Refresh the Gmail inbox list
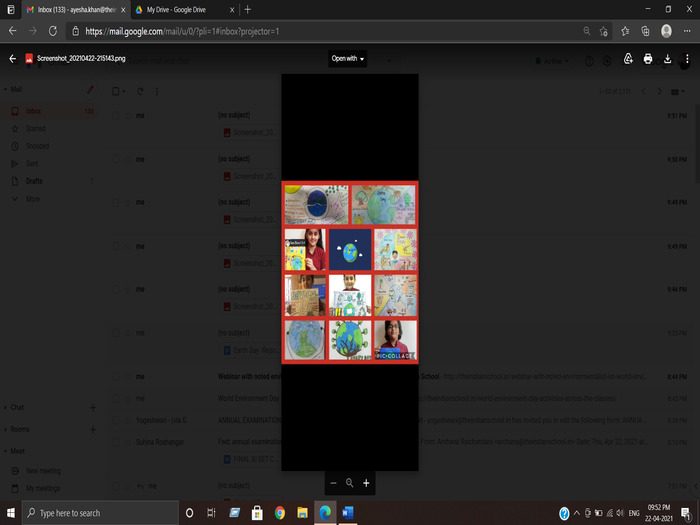Screen dimensions: 700x525 pos(140,92)
